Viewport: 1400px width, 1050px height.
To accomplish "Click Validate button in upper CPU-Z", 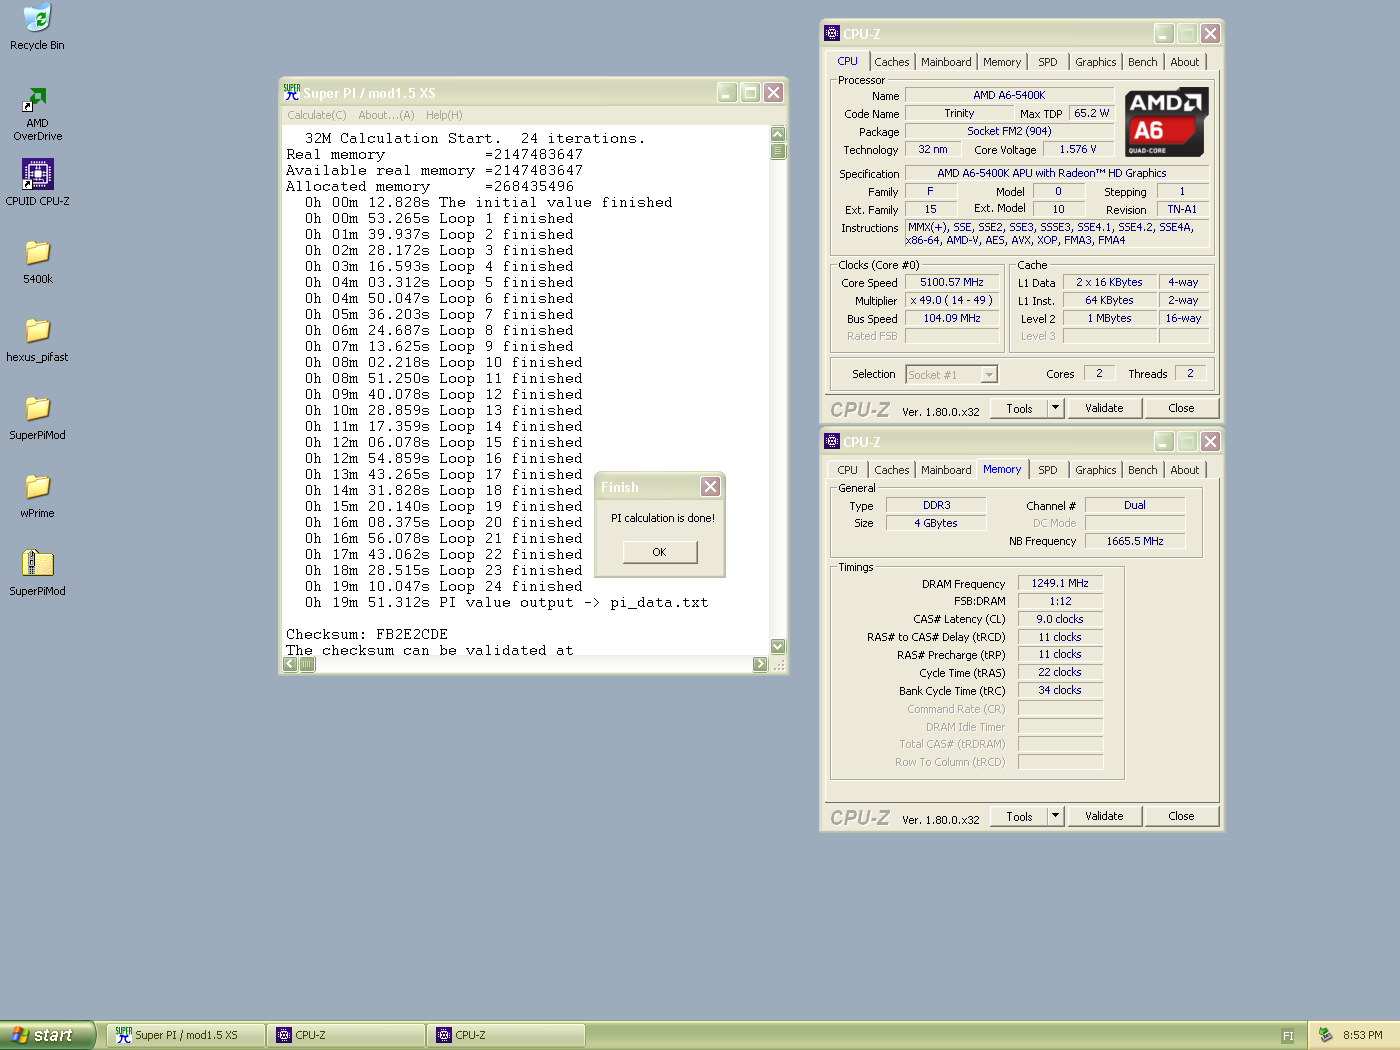I will (x=1104, y=408).
